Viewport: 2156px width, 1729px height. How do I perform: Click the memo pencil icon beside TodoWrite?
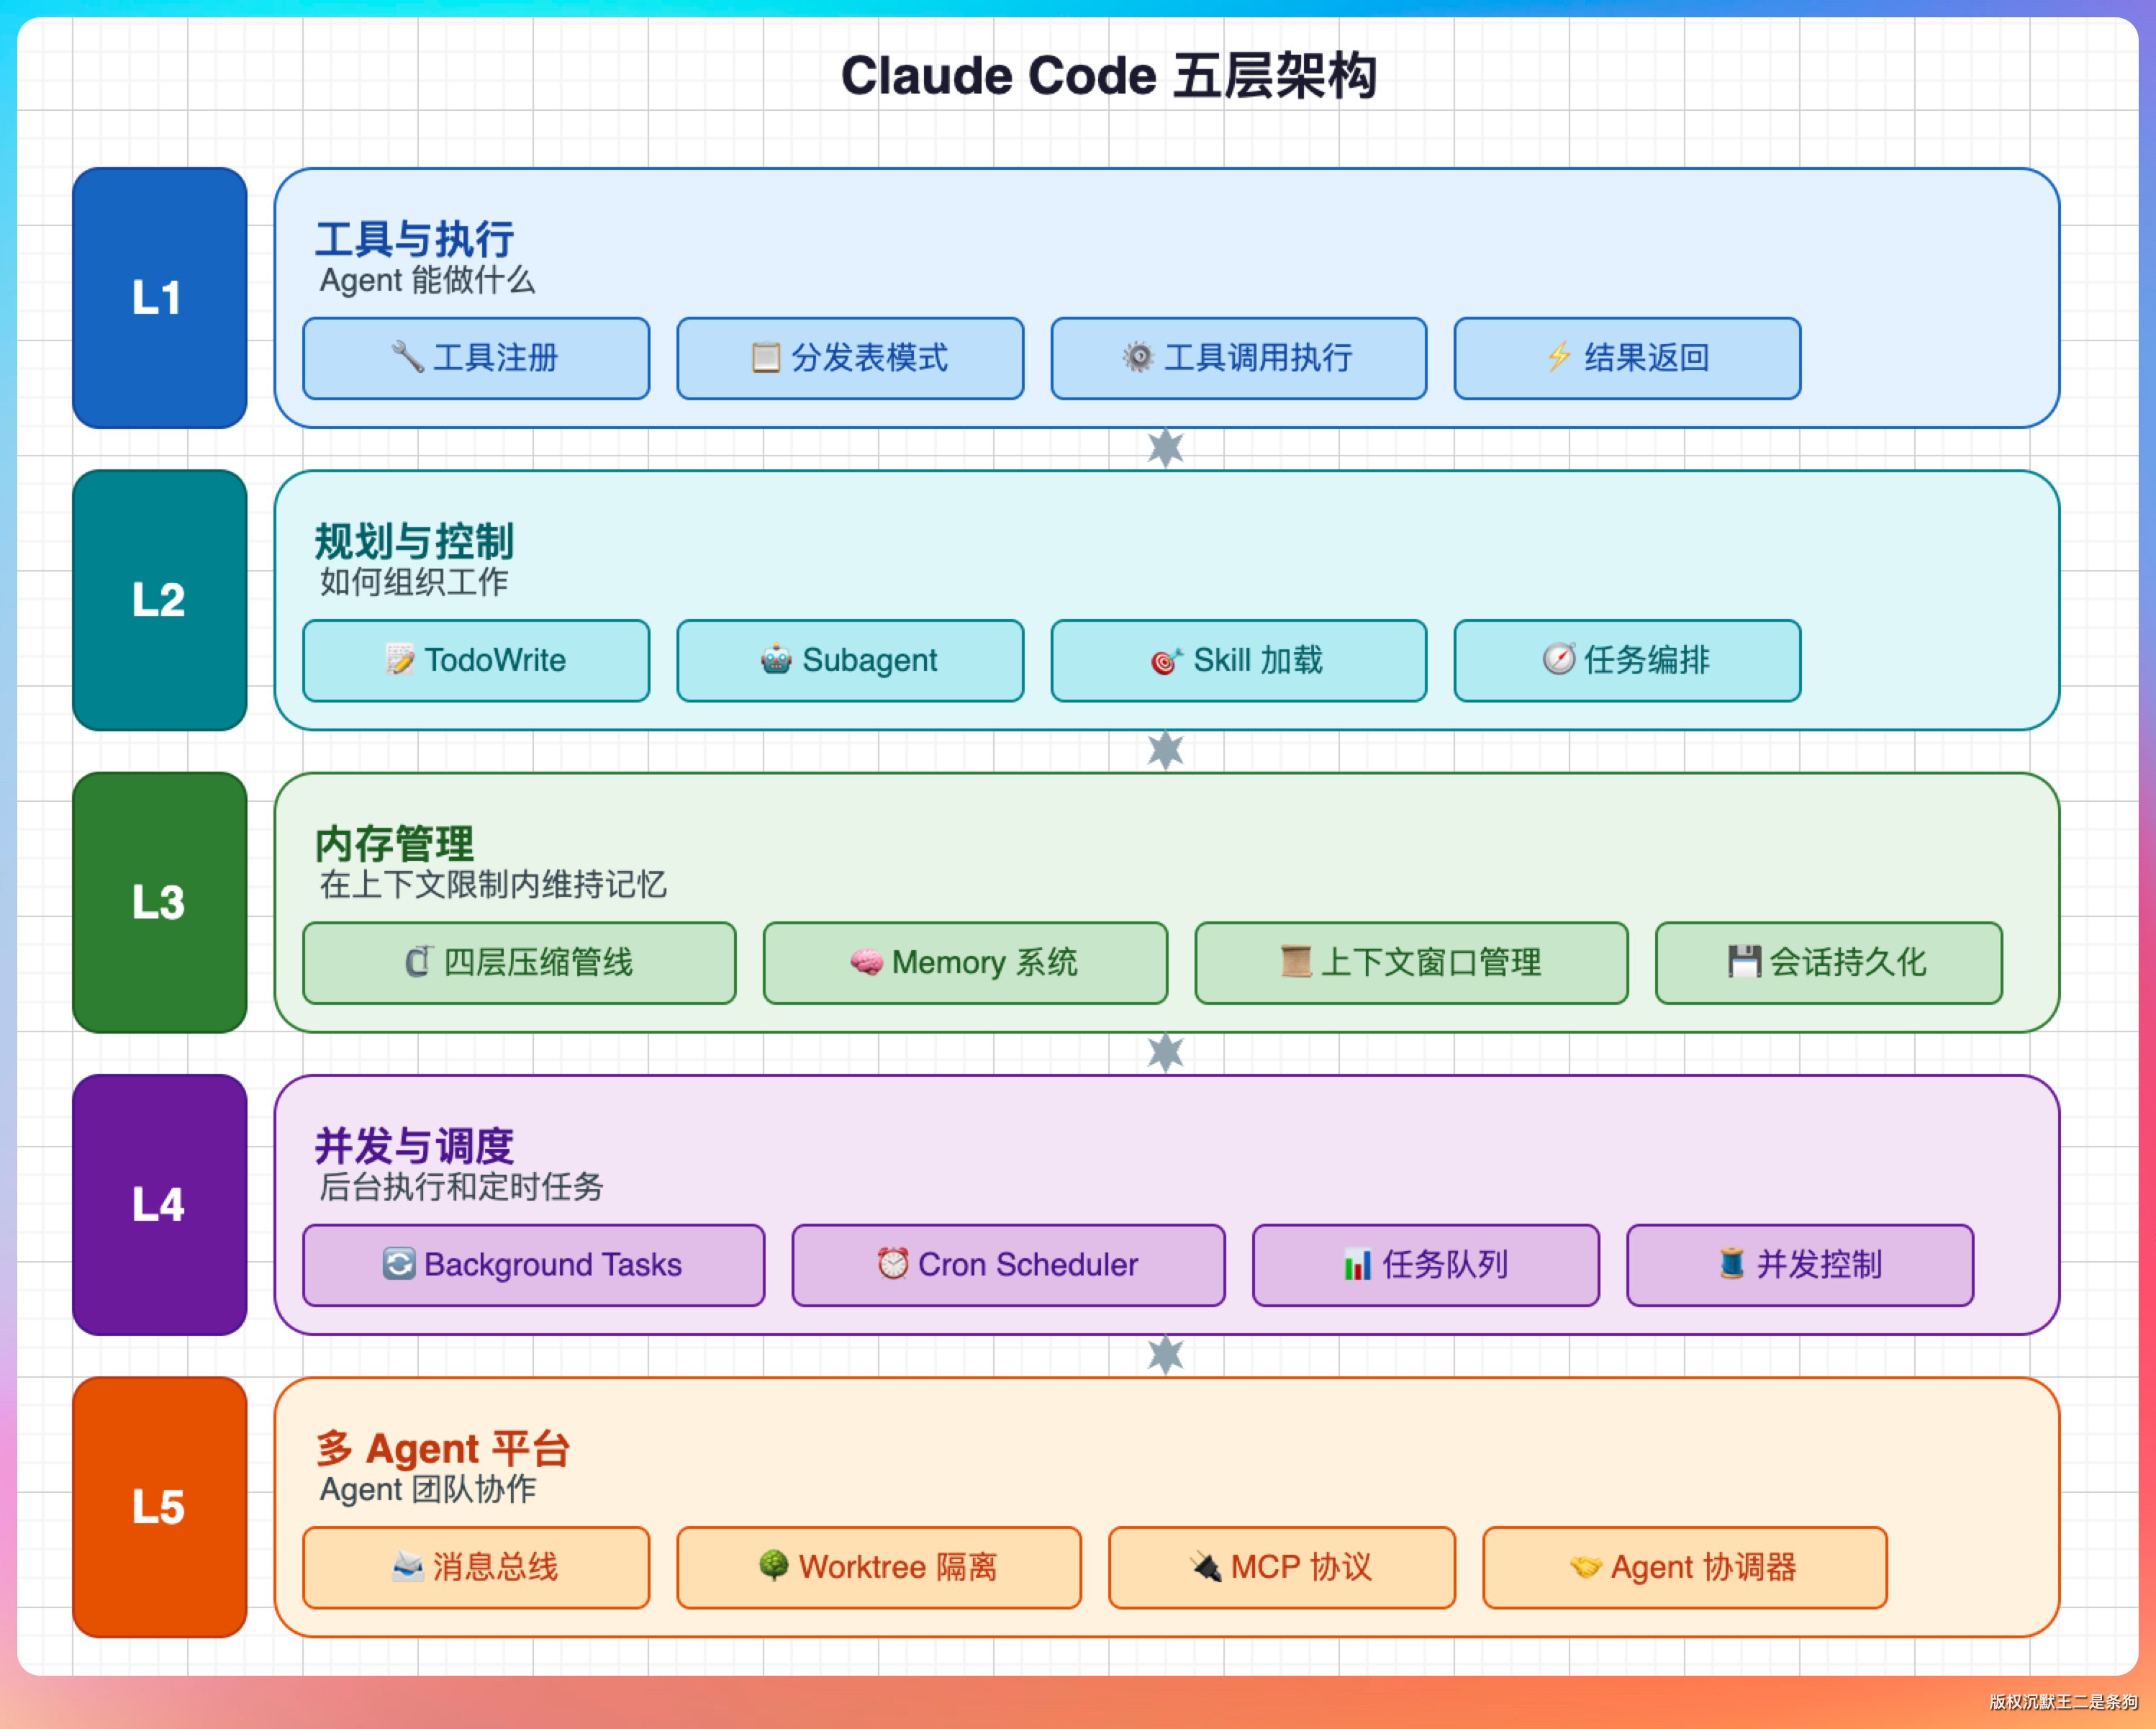[x=400, y=660]
